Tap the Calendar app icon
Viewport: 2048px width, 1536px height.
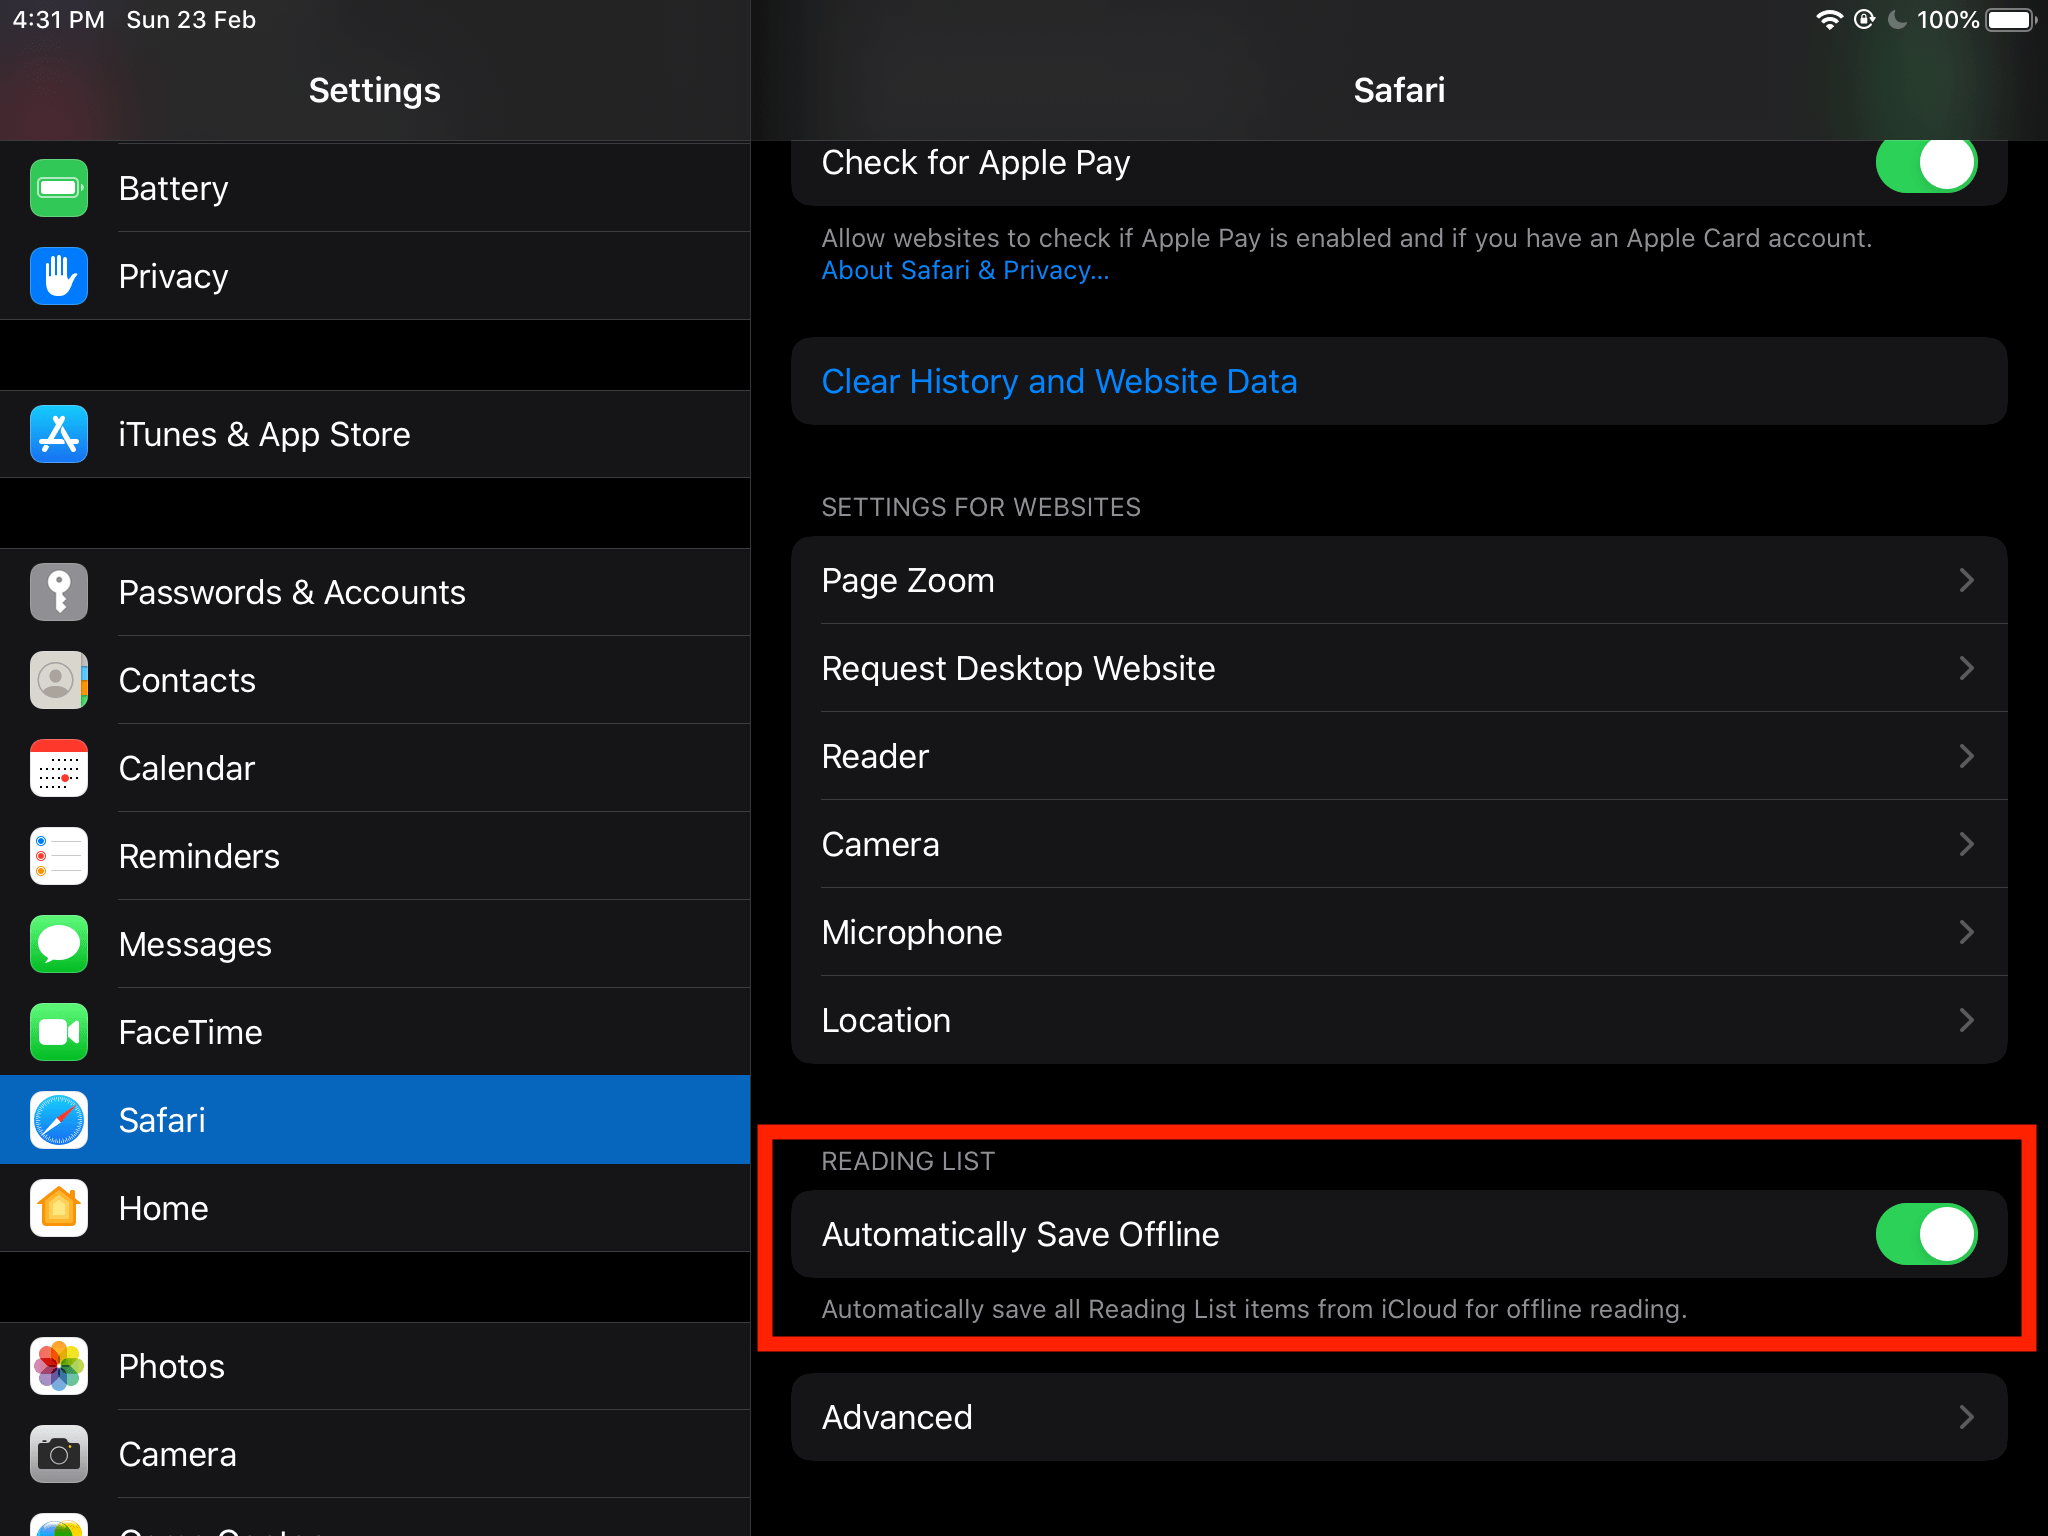[x=59, y=768]
